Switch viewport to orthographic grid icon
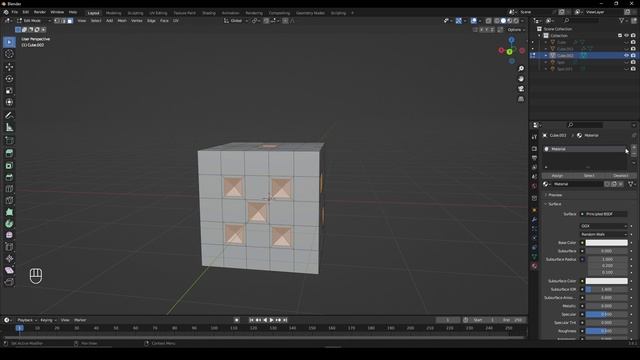The width and height of the screenshot is (640, 360). pos(521,99)
